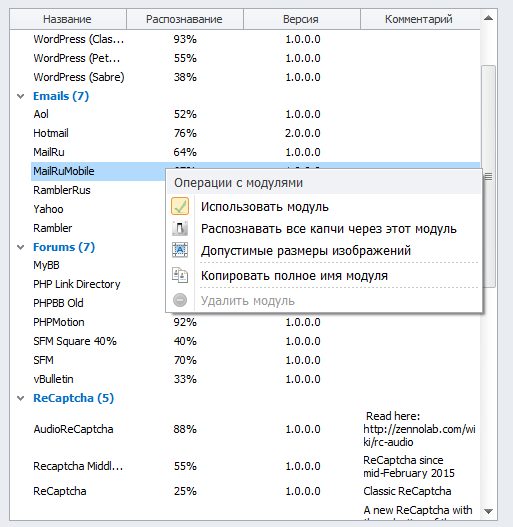The image size is (513, 527).
Task: Click the AudioReCaptcha 88% recognition value
Action: 185,429
